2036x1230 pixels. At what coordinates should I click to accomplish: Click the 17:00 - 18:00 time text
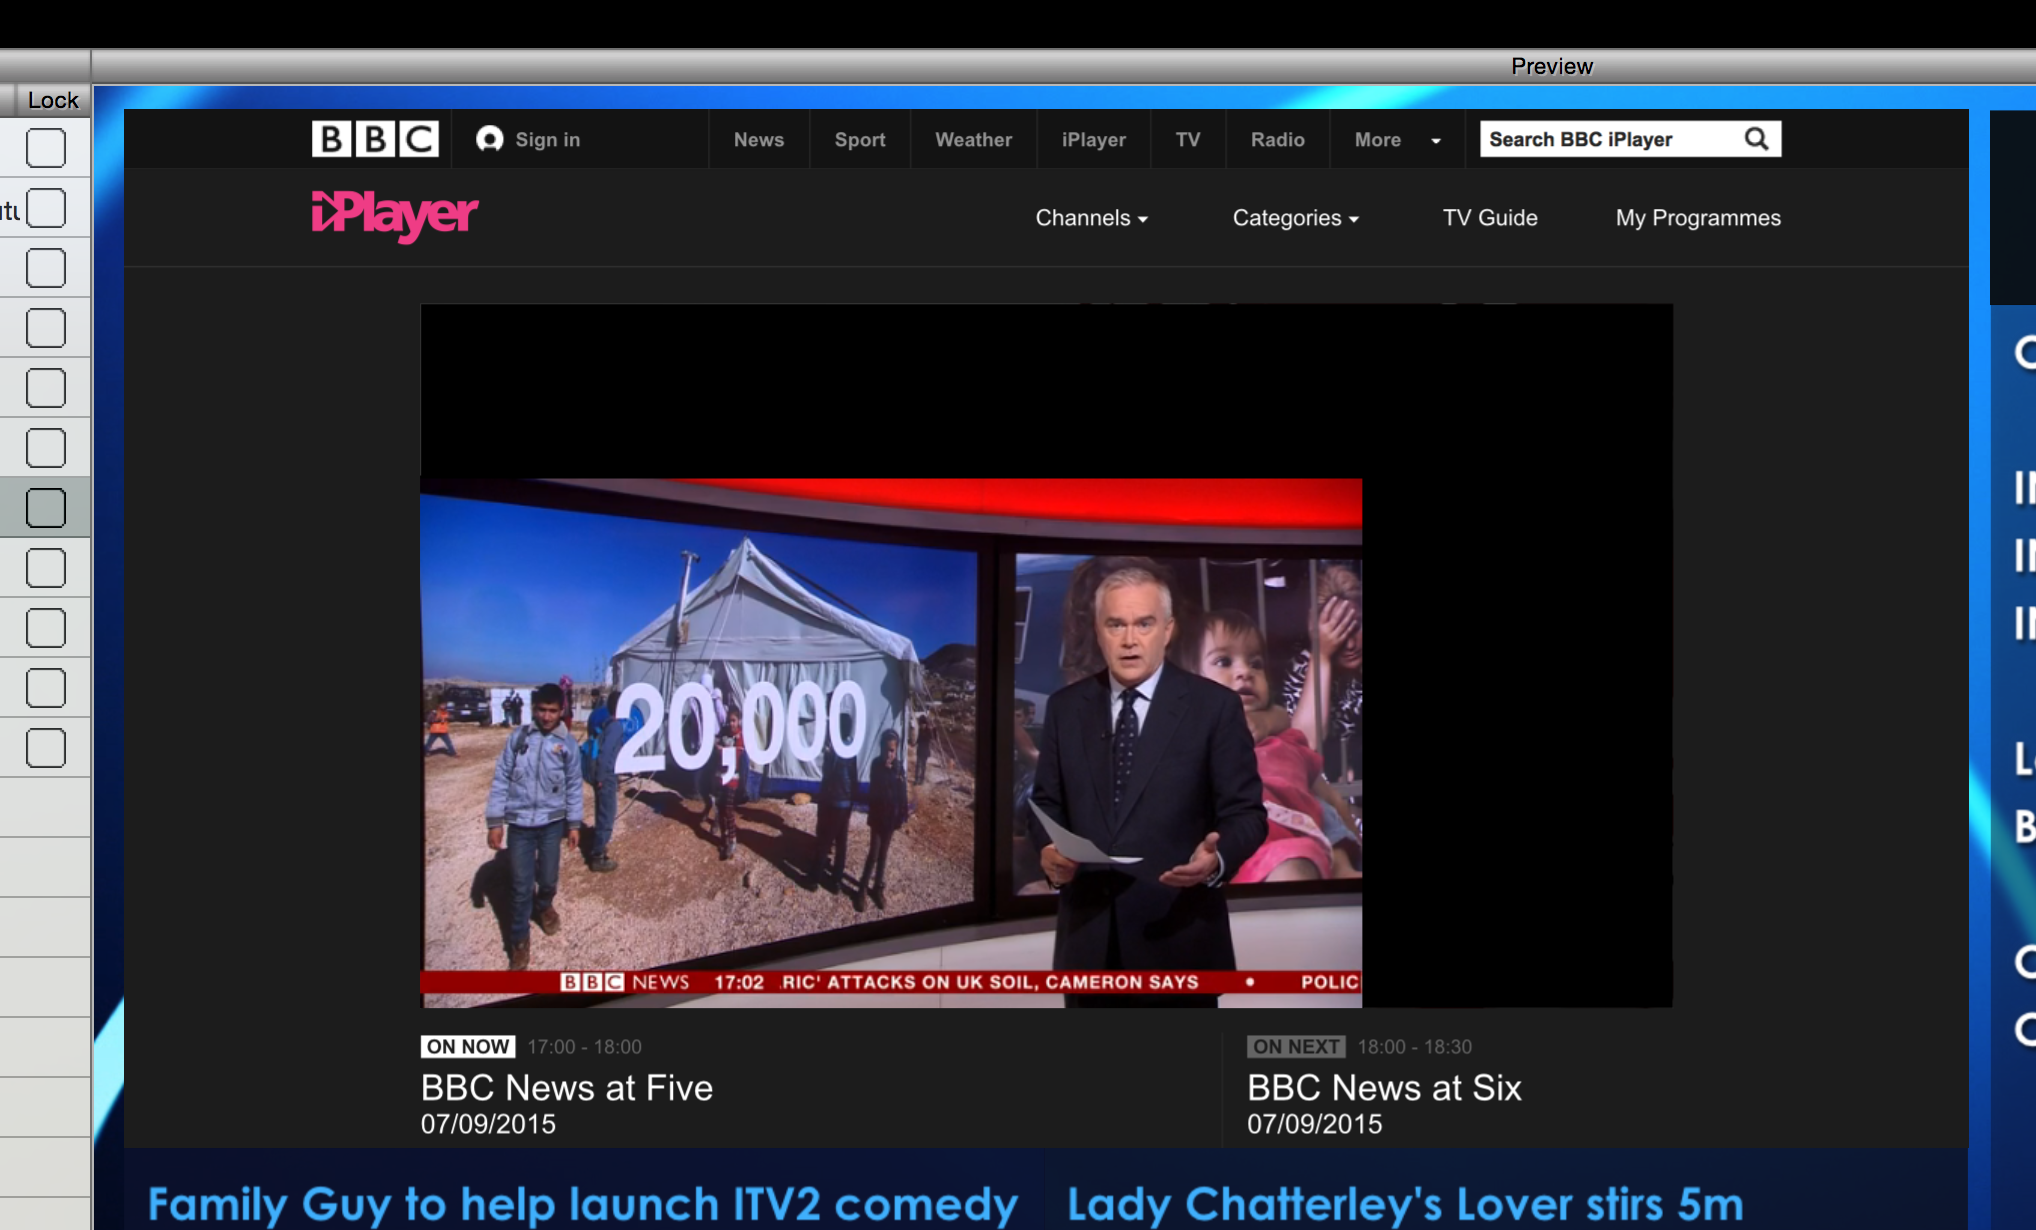point(584,1047)
